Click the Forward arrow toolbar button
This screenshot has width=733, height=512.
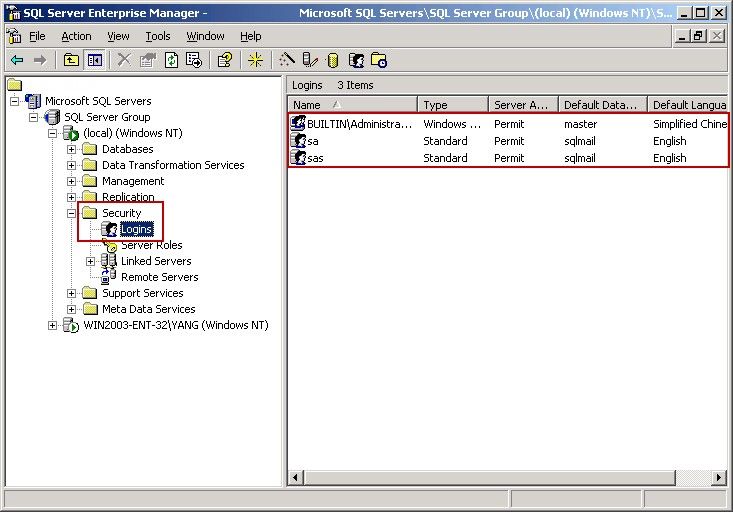(40, 60)
